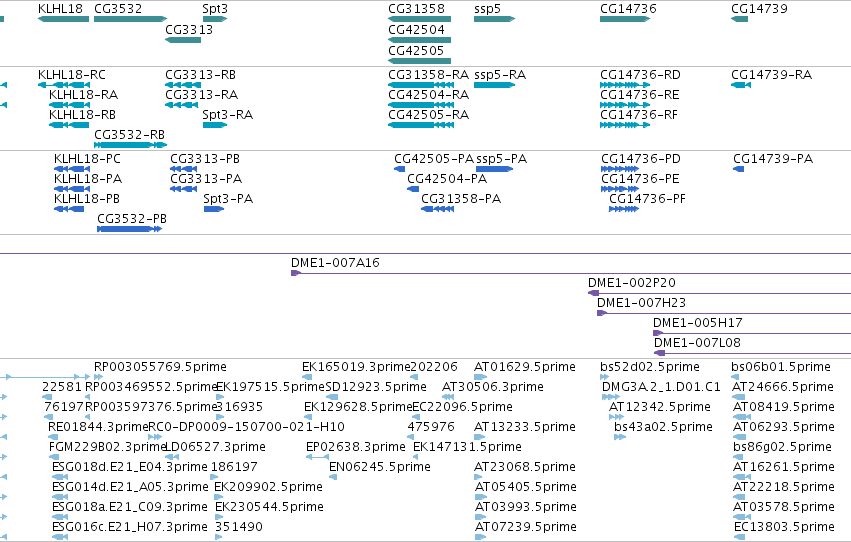Click the EC22096.5prime EST
The width and height of the screenshot is (851, 542).
click(416, 417)
